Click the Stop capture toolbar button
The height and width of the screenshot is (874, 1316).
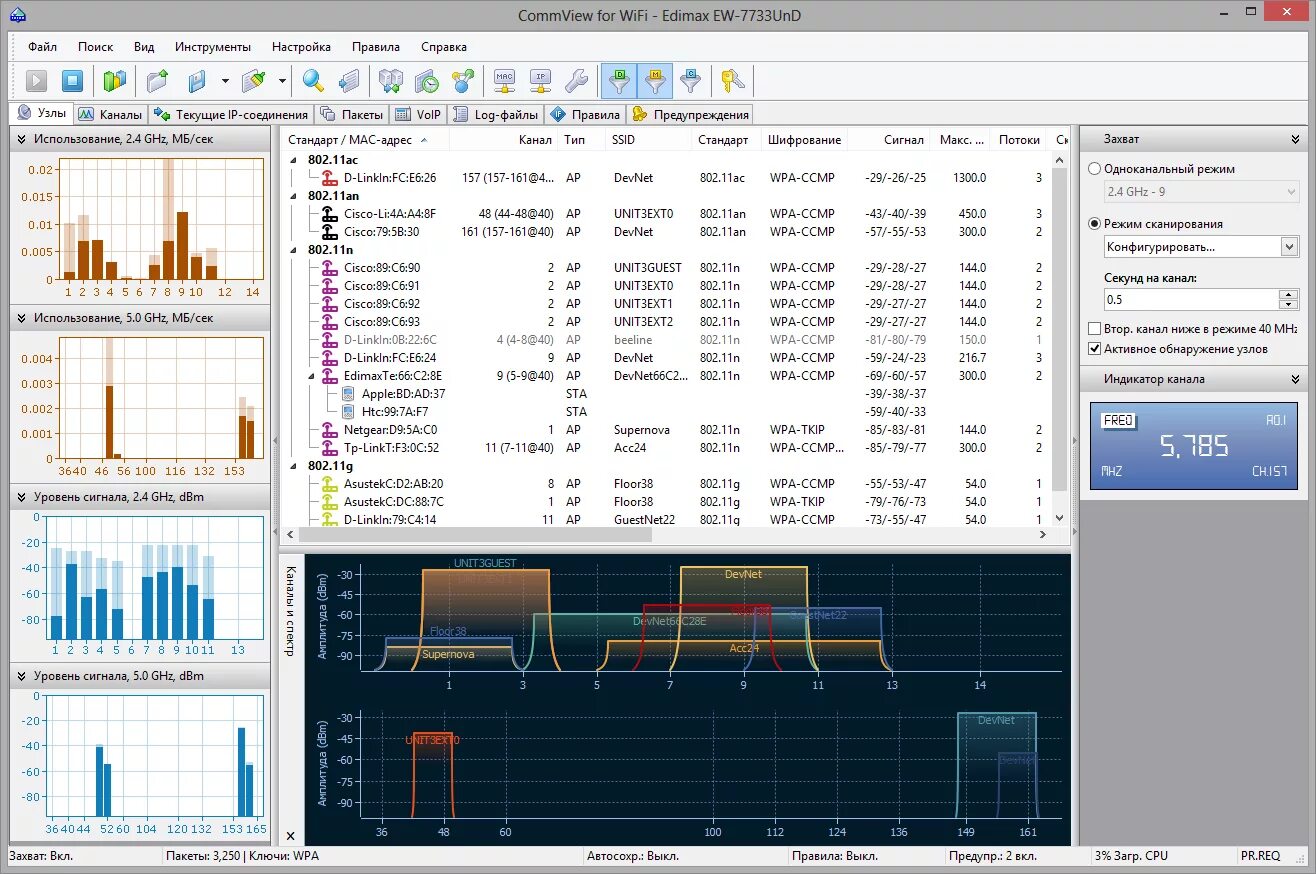(72, 81)
